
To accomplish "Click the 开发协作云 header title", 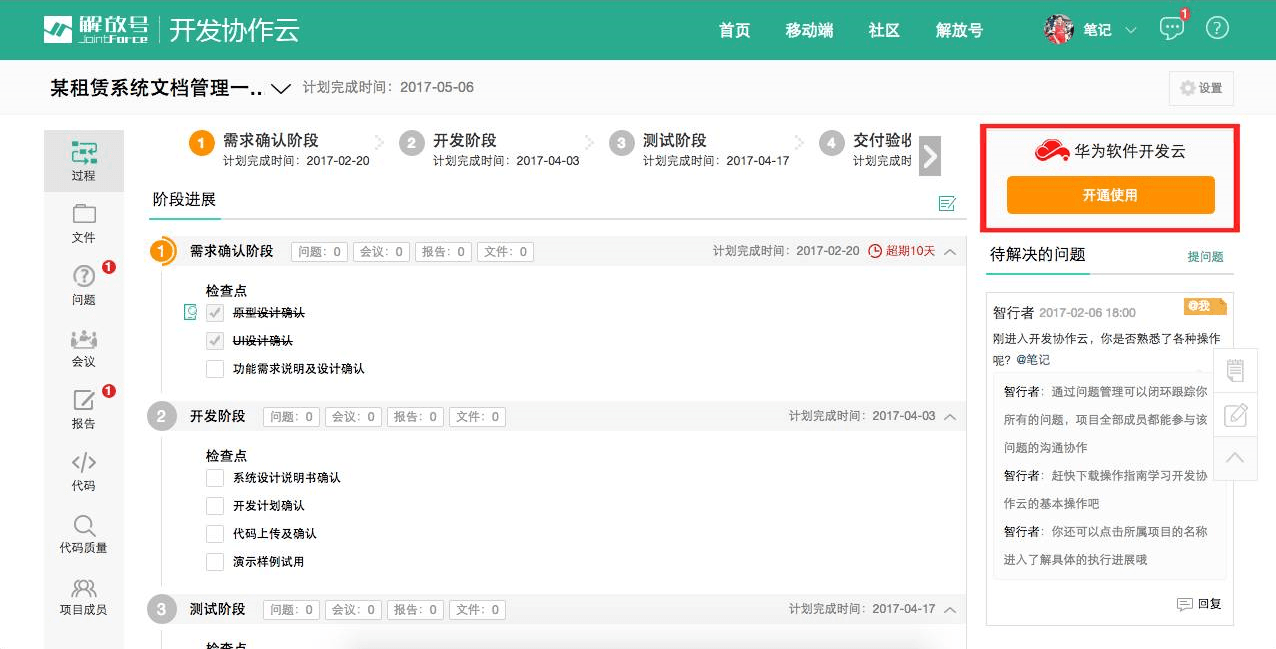I will pyautogui.click(x=234, y=30).
